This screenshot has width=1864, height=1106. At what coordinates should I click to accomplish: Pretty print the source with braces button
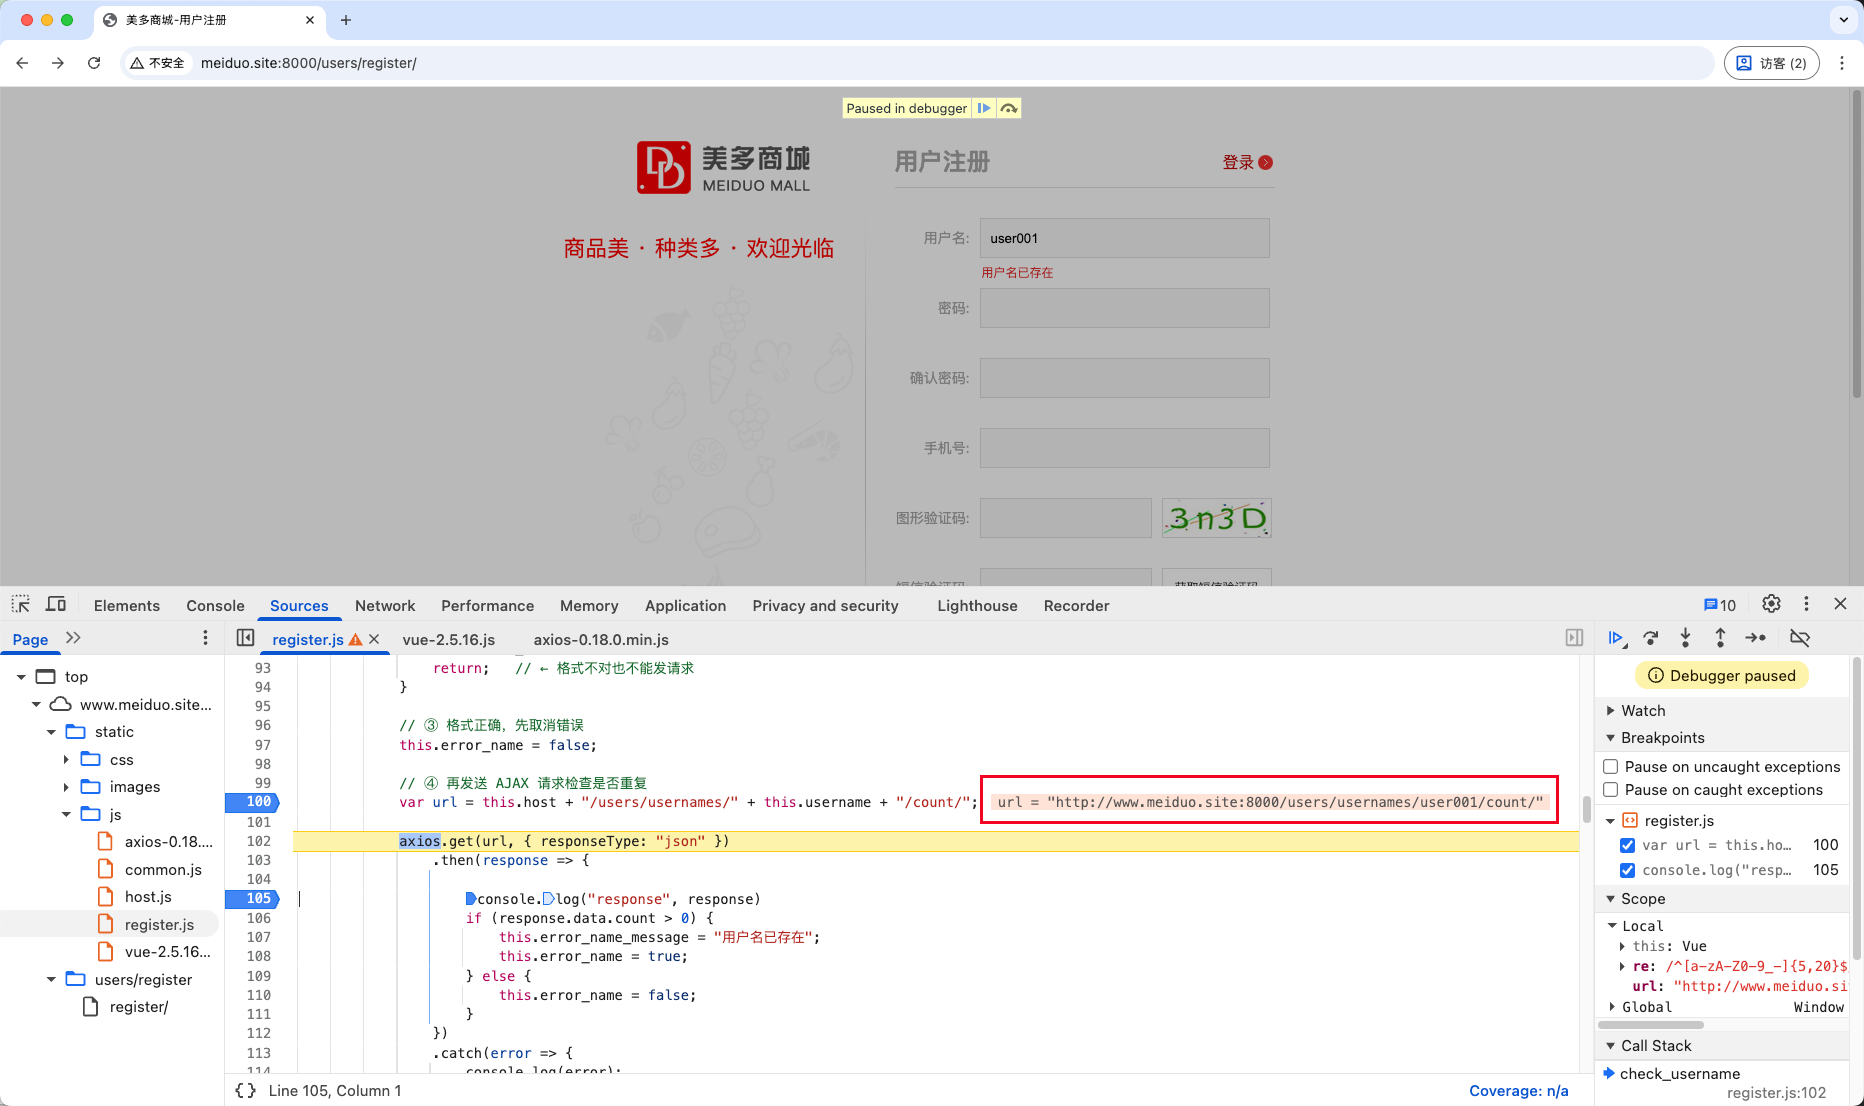pyautogui.click(x=245, y=1090)
